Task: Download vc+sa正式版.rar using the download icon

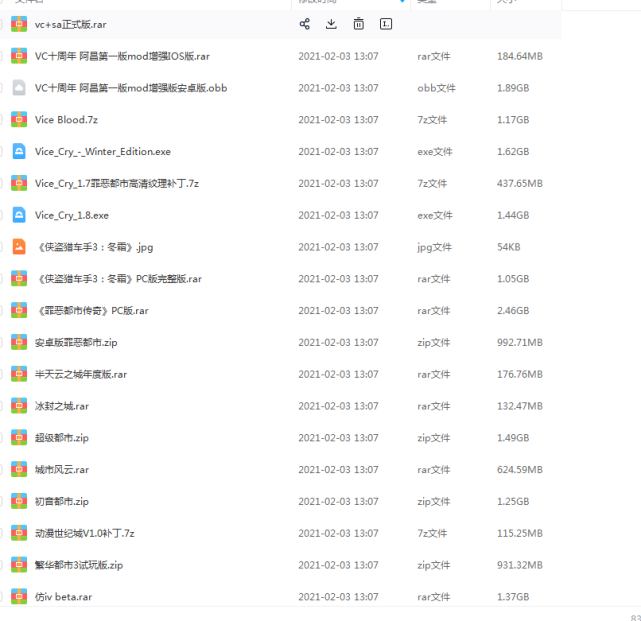Action: click(x=331, y=24)
